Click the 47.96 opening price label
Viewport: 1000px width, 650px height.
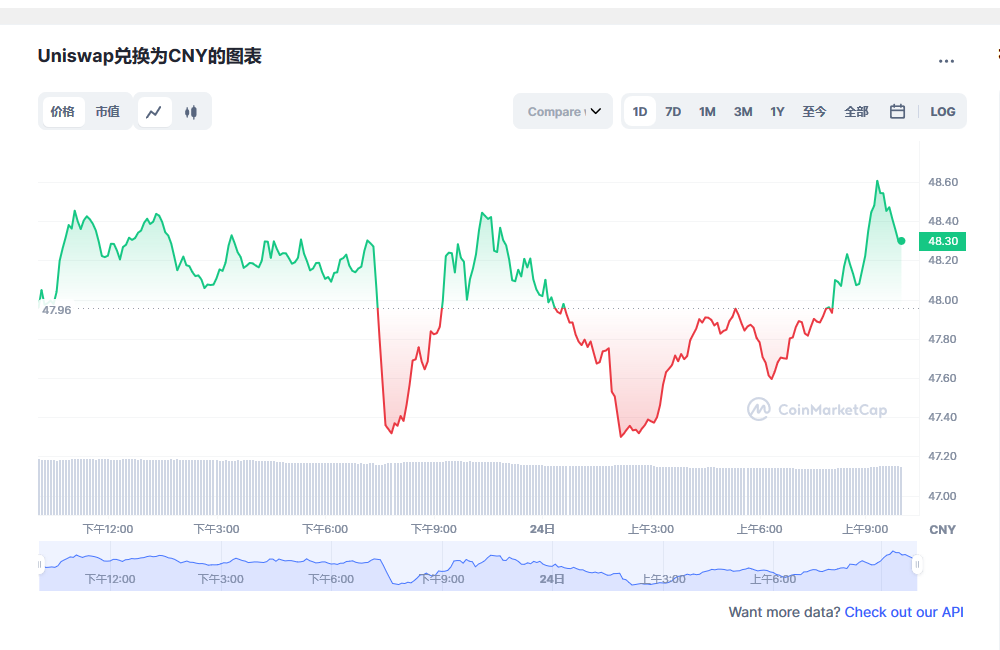pyautogui.click(x=57, y=310)
